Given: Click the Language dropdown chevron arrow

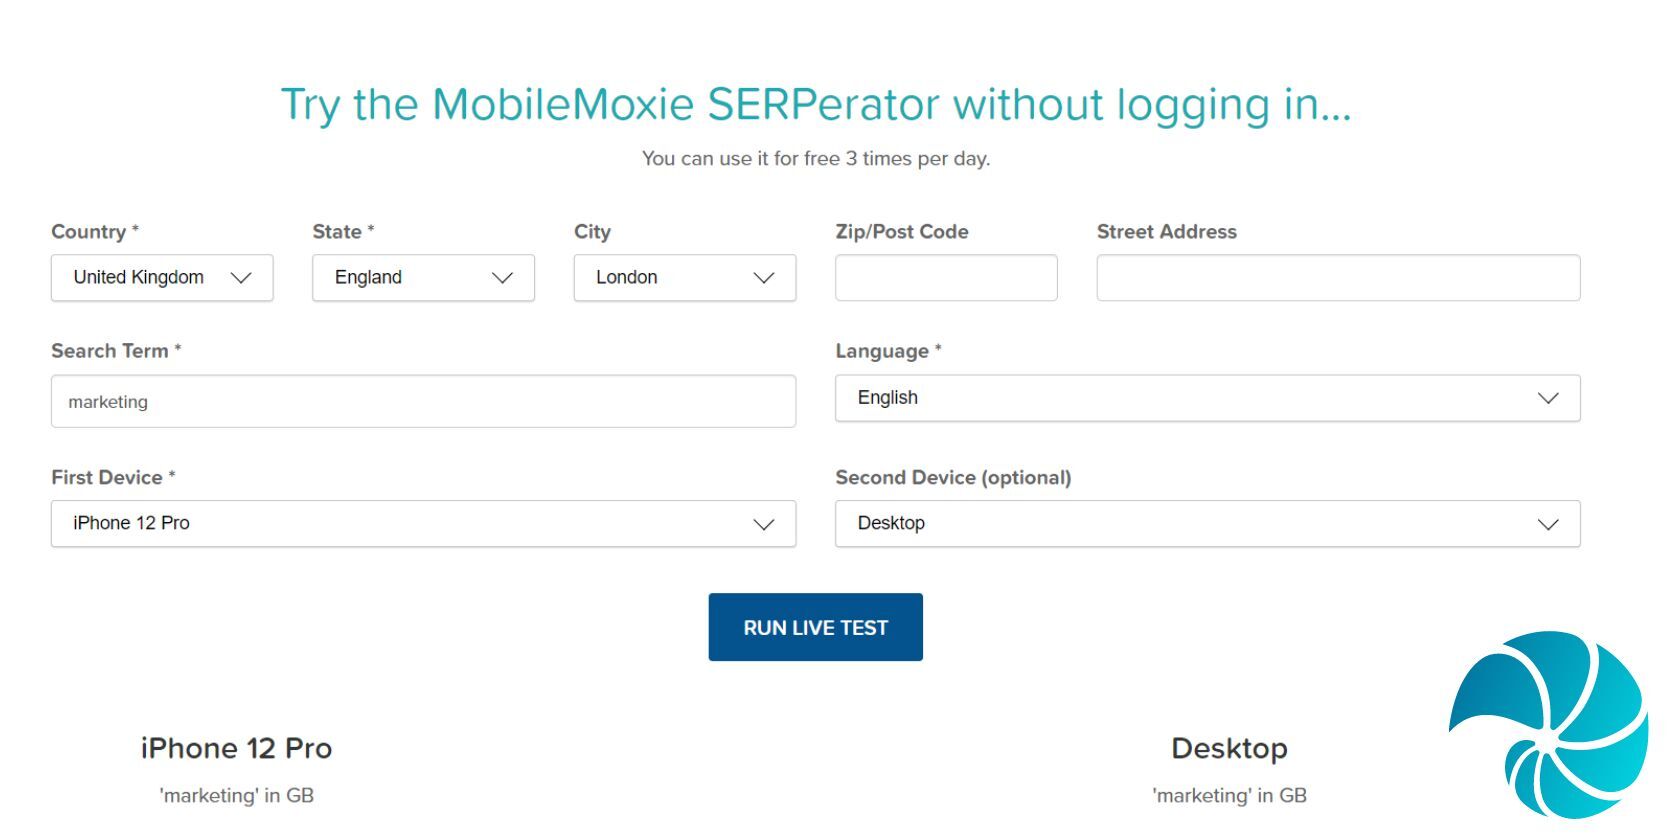Looking at the screenshot, I should (x=1548, y=398).
